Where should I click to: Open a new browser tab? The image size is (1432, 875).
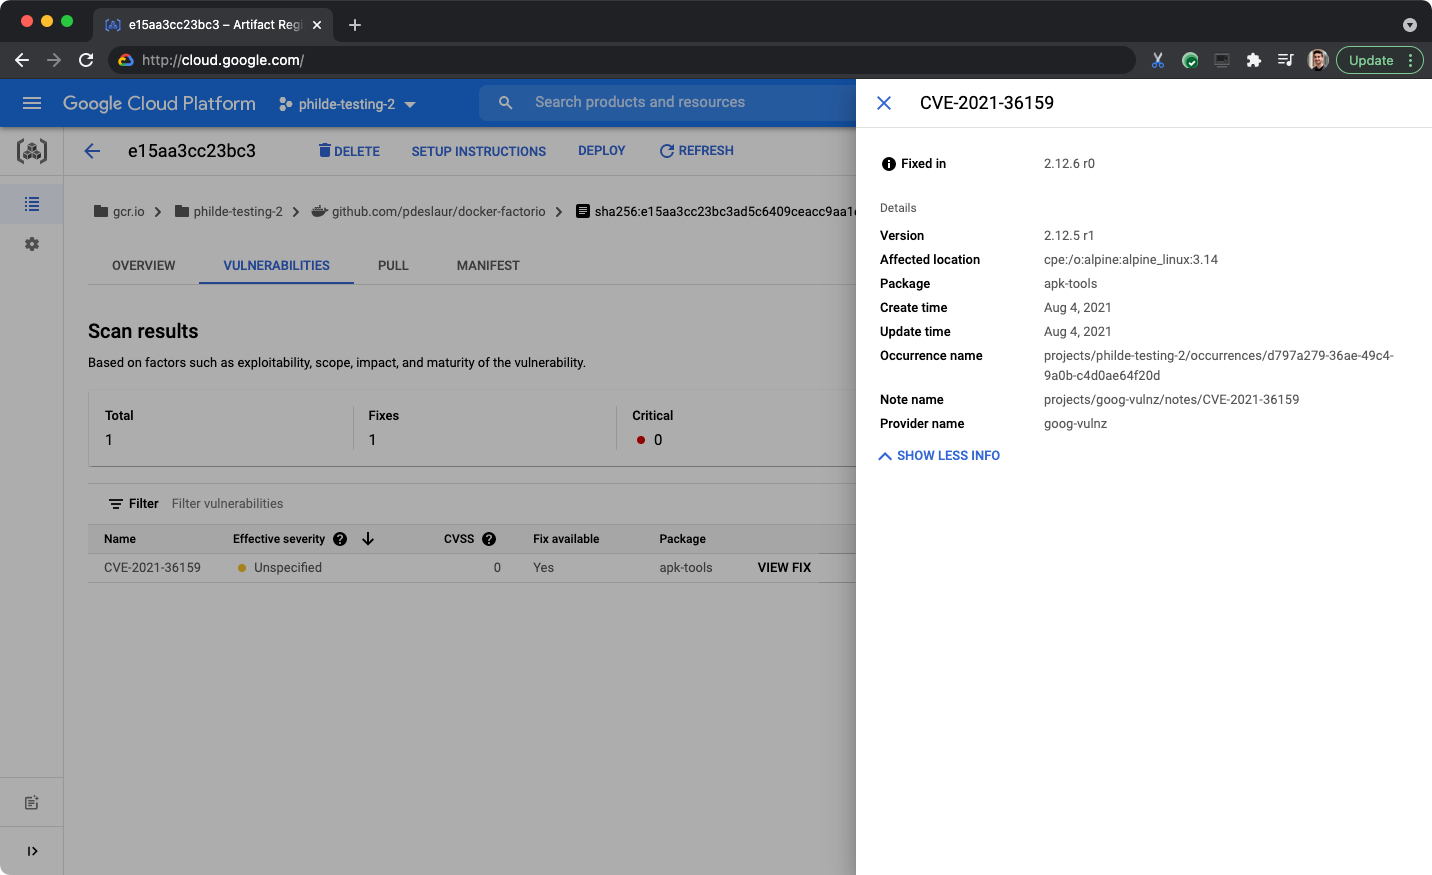[x=355, y=25]
